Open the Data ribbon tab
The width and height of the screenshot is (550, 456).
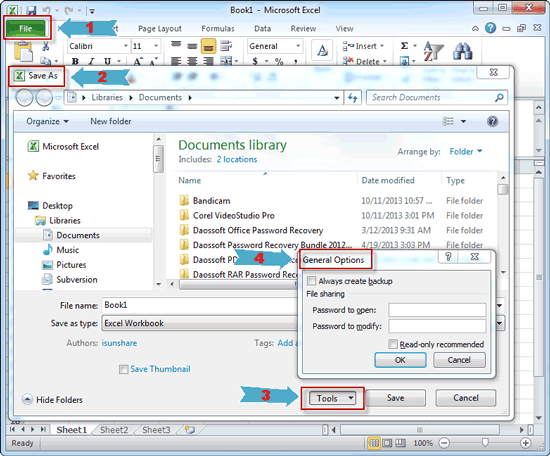(x=262, y=28)
